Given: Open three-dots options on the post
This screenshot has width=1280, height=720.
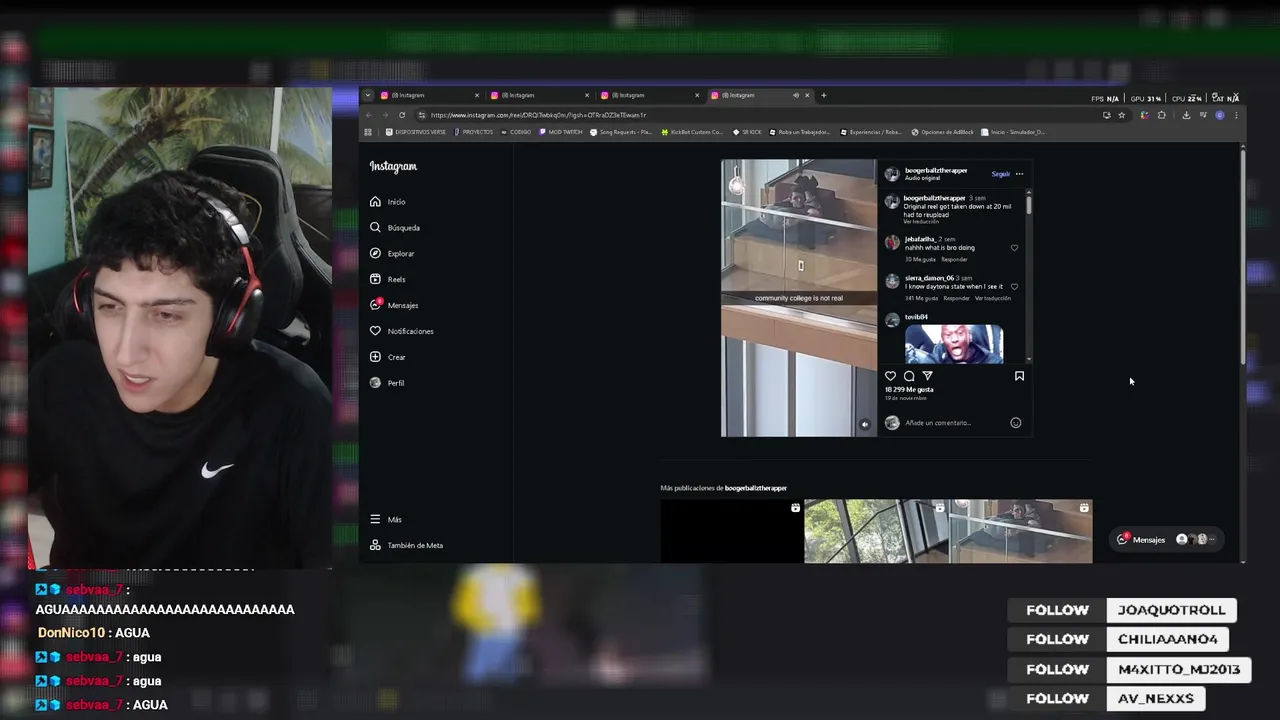Looking at the screenshot, I should point(1019,174).
